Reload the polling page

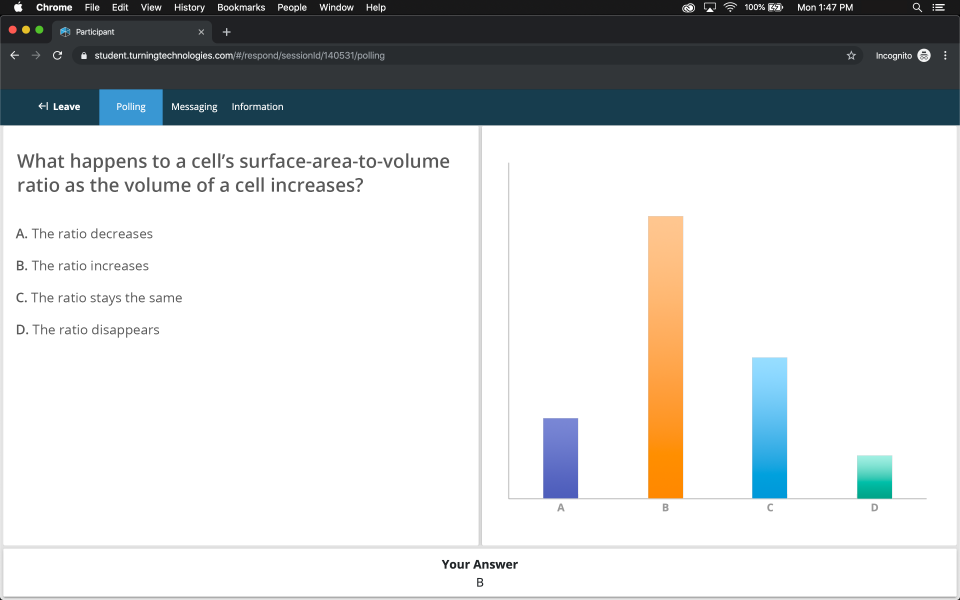pyautogui.click(x=57, y=55)
